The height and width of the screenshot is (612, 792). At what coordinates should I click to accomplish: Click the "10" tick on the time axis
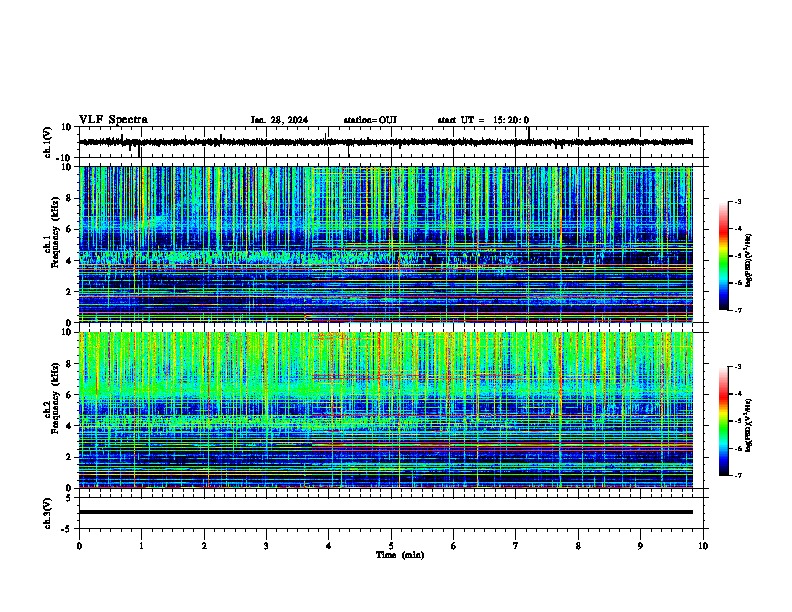click(x=703, y=546)
